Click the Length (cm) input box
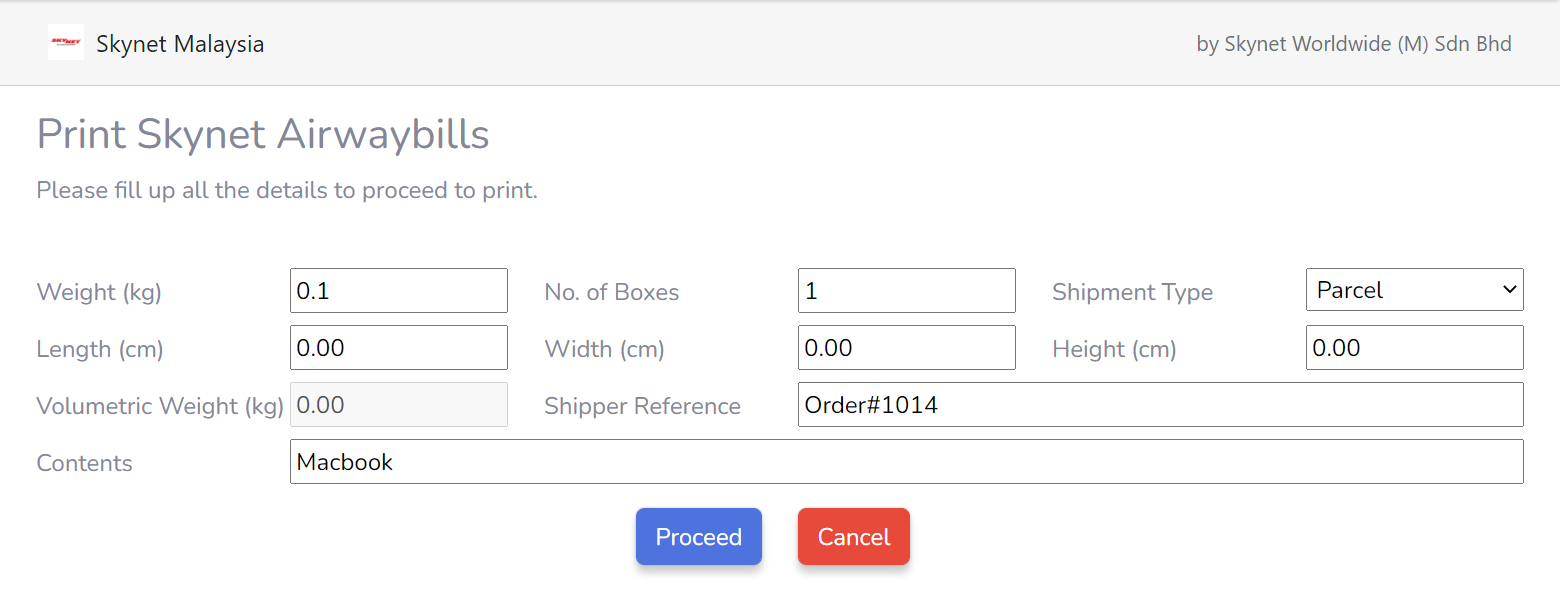The height and width of the screenshot is (592, 1560). tap(398, 347)
